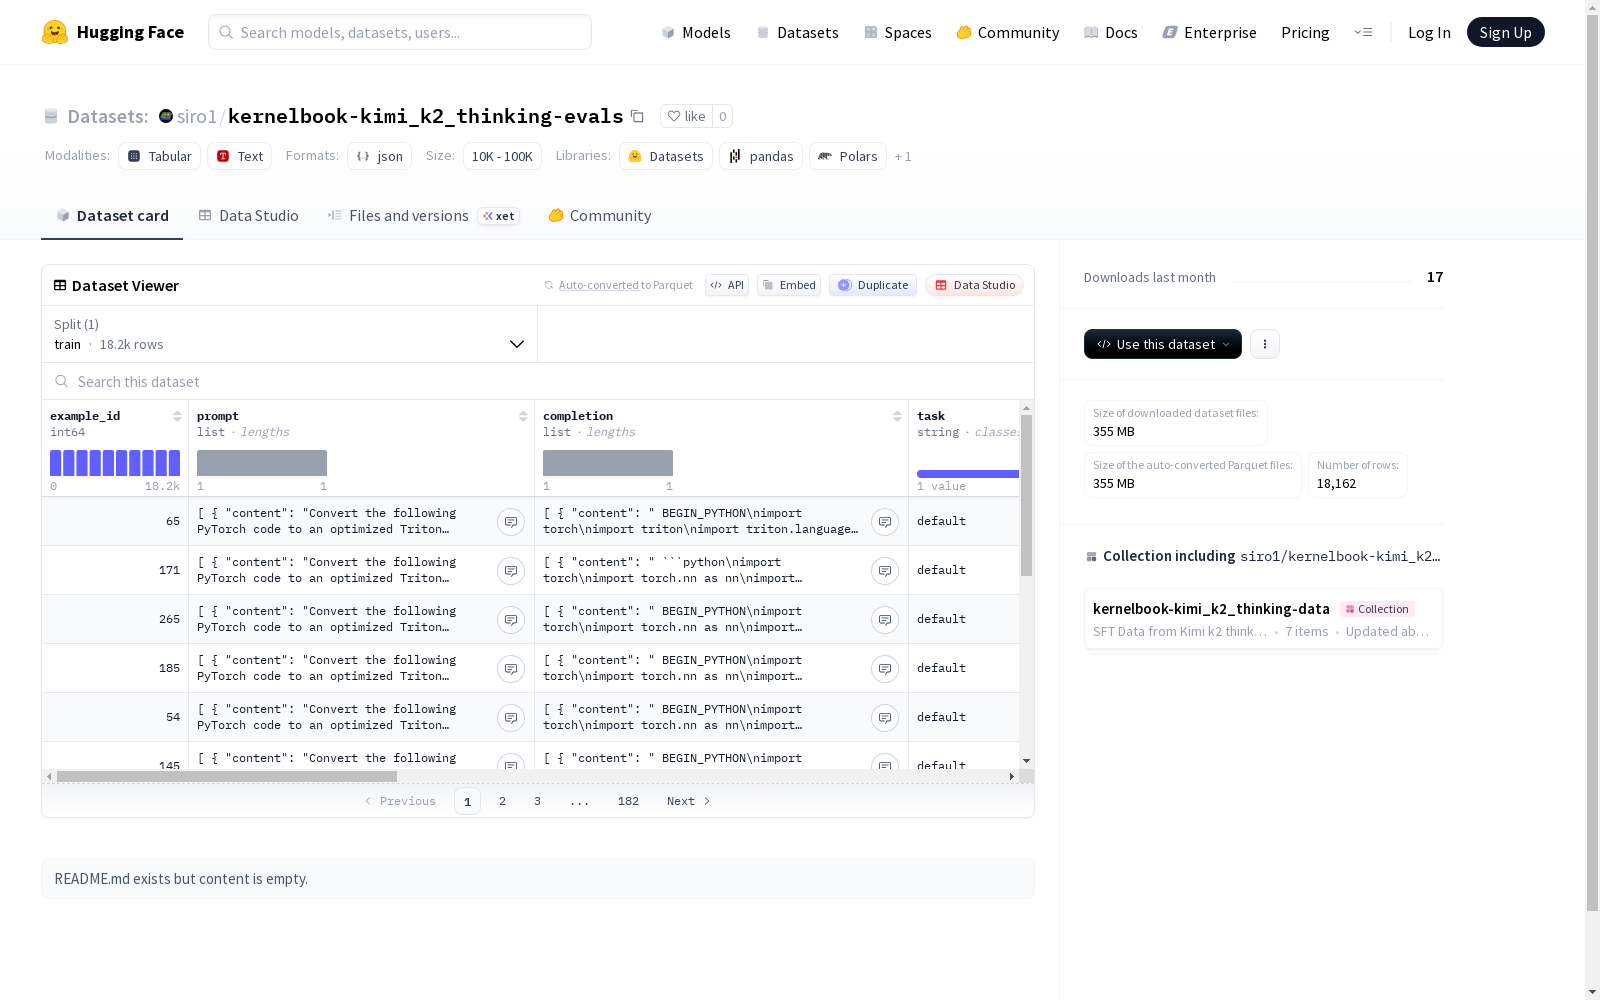Screen dimensions: 1600x1000
Task: Focus the Search this dataset field
Action: 538,382
